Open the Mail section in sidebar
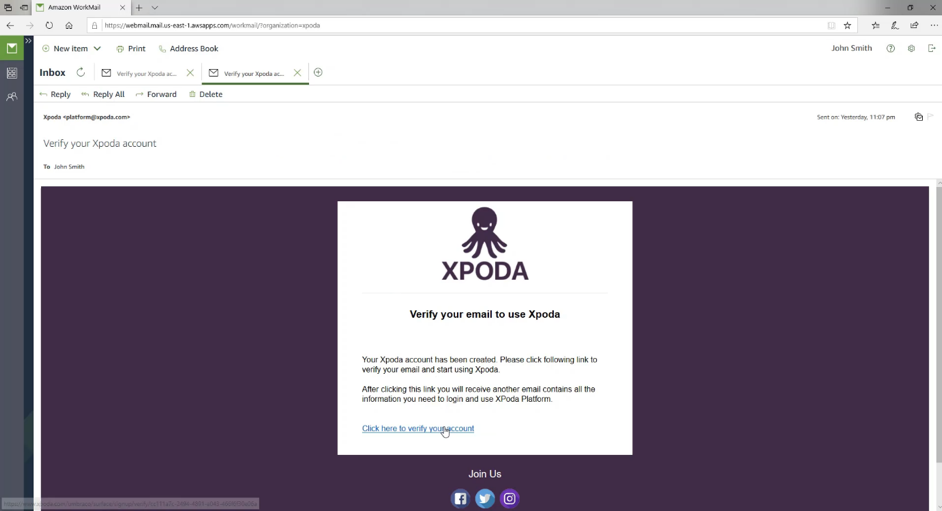Image resolution: width=942 pixels, height=511 pixels. [11, 48]
